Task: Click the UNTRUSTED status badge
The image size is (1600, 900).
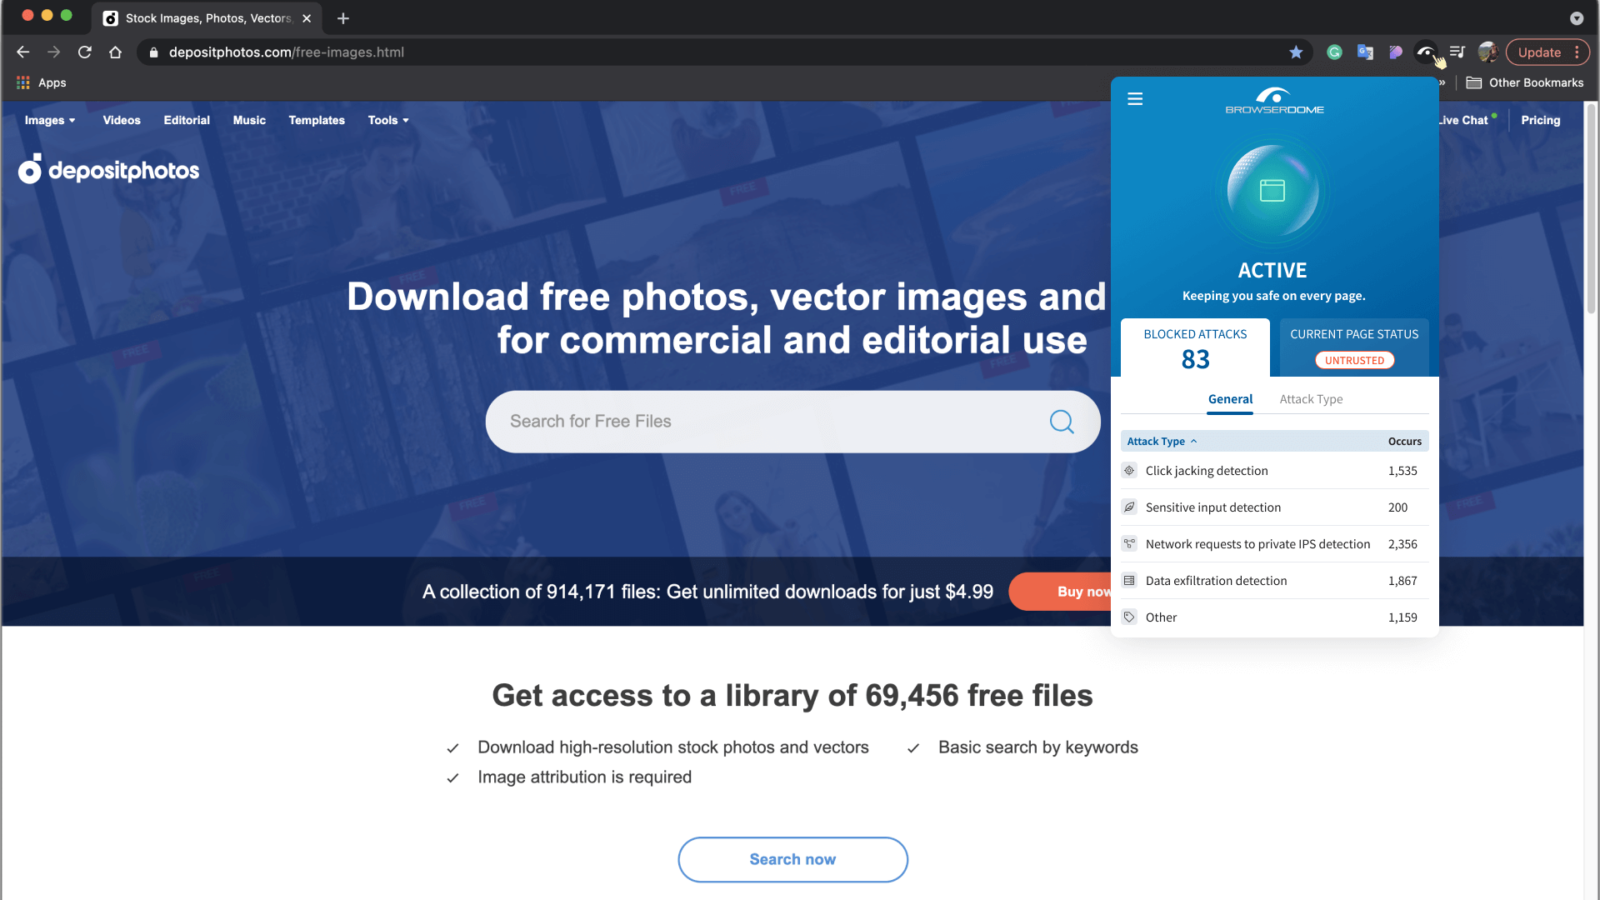Action: coord(1354,360)
